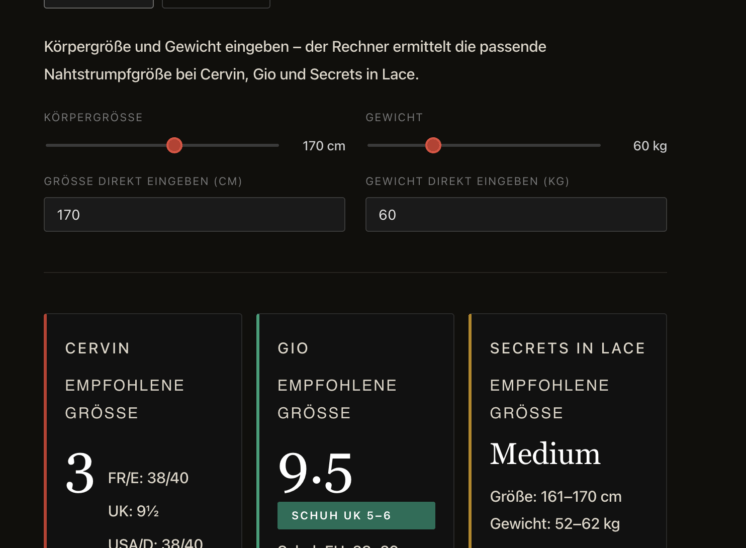This screenshot has height=548, width=746.
Task: Select the Gio card heading
Action: pos(293,348)
